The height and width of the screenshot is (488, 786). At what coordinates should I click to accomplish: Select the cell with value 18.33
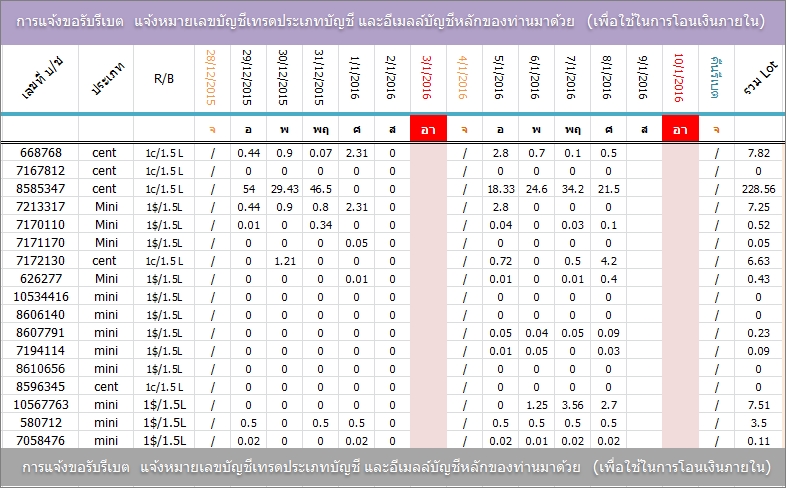[500, 189]
